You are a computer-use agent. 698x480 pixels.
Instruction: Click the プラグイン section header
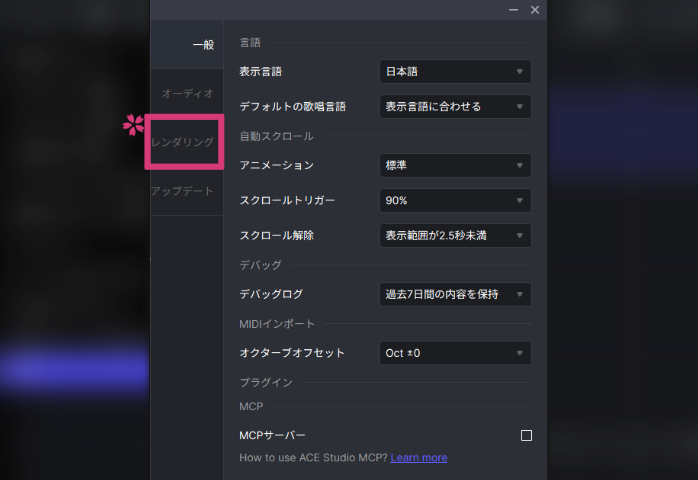point(265,383)
